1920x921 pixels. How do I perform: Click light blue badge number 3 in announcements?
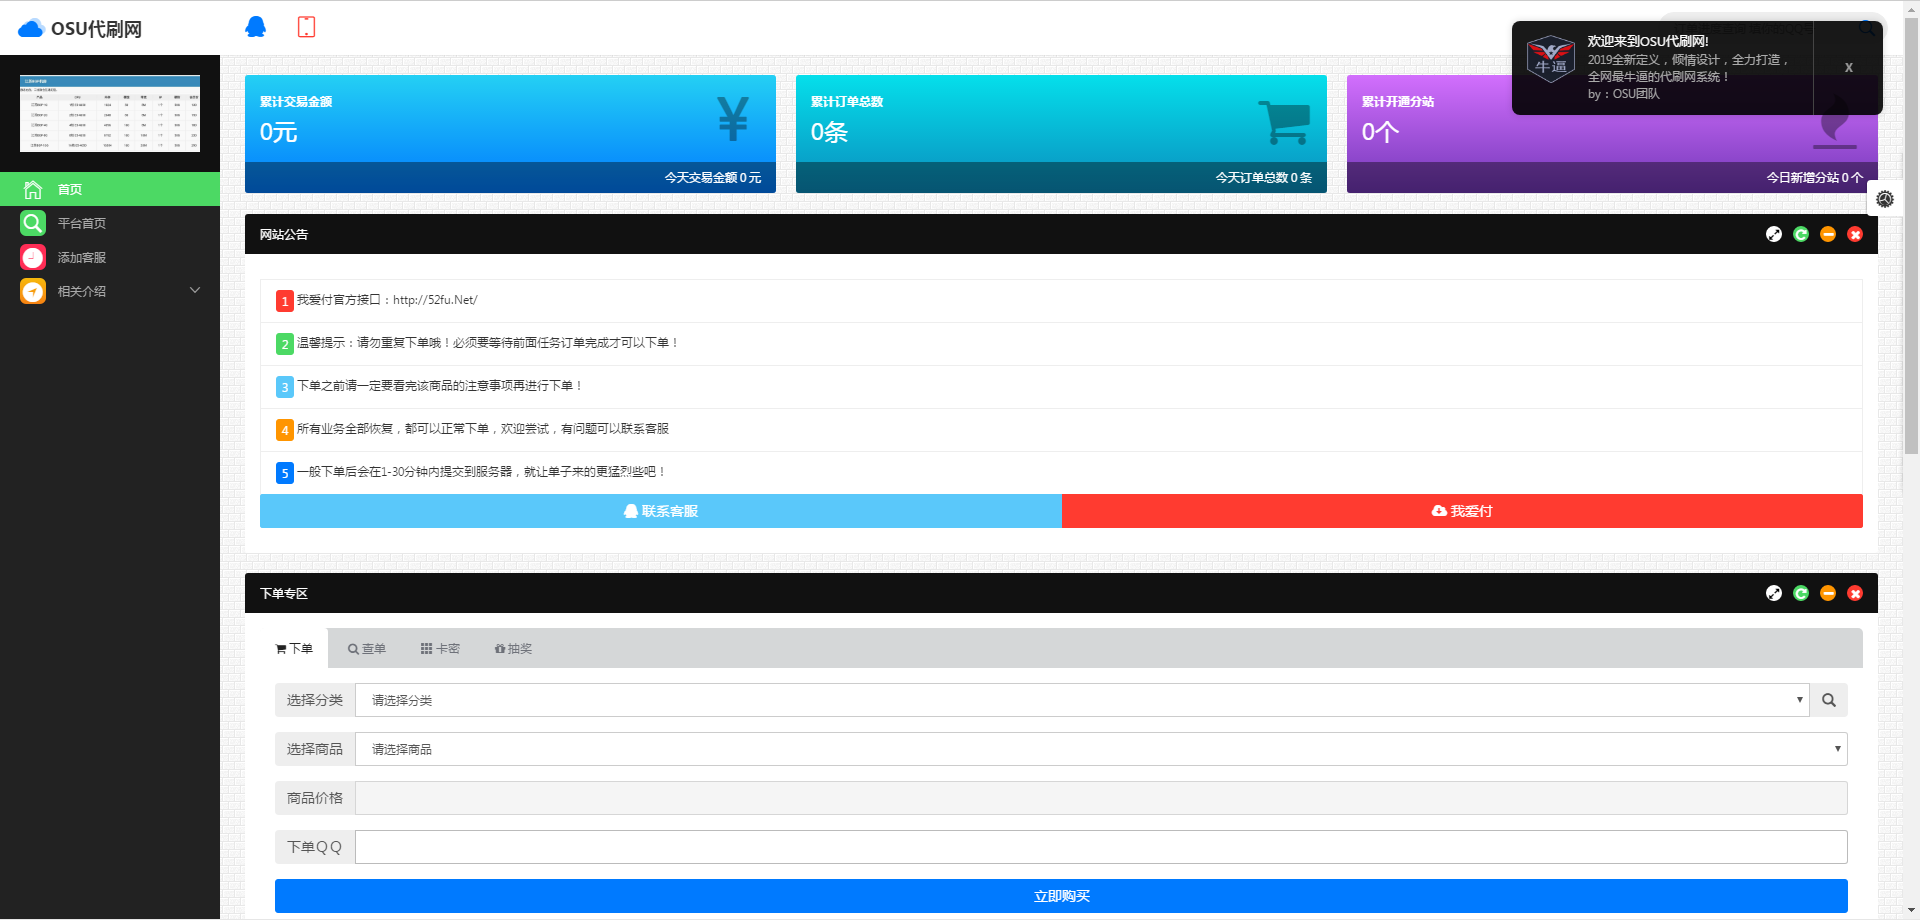[285, 387]
